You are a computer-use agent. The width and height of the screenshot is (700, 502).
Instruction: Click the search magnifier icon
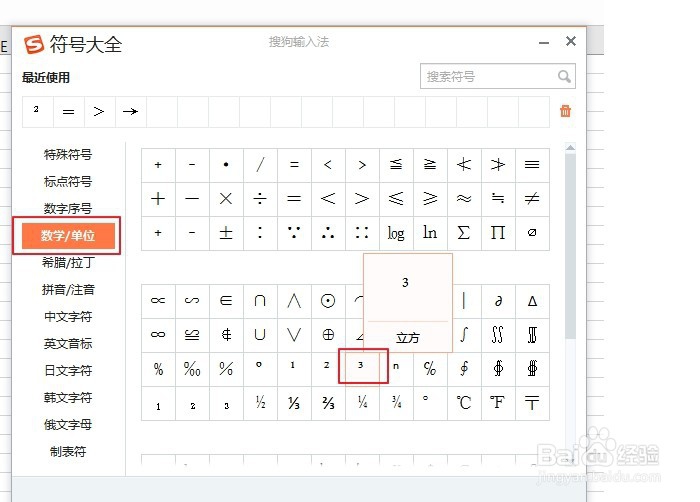(x=564, y=76)
